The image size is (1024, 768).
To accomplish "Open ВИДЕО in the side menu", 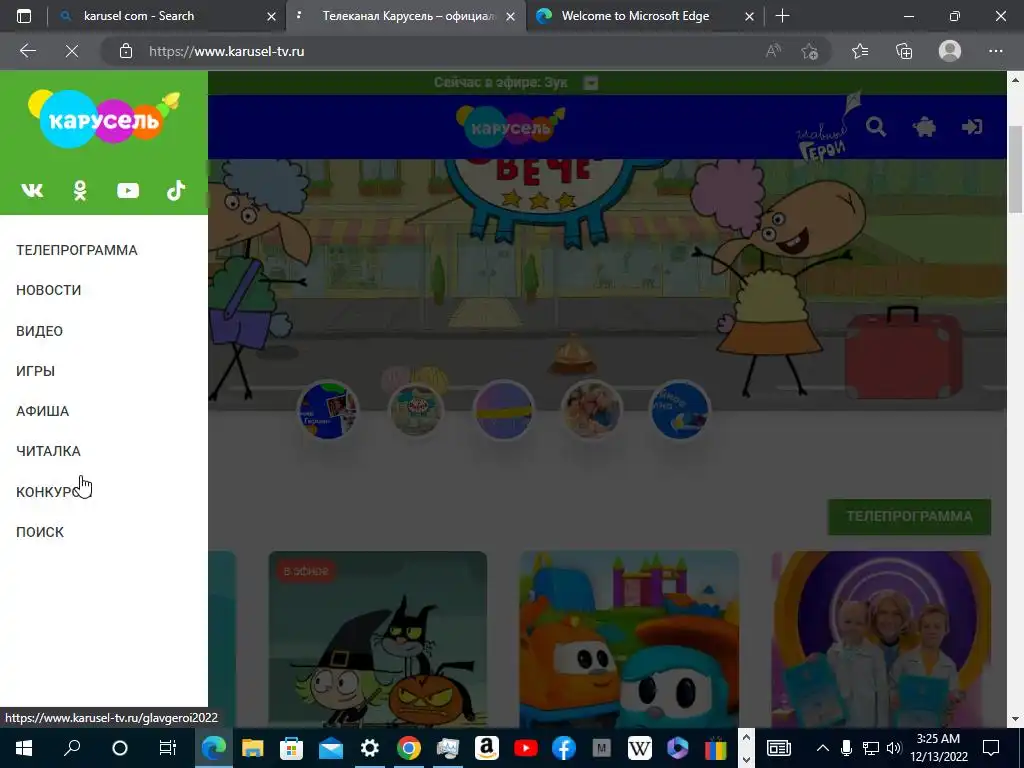I will 39,331.
